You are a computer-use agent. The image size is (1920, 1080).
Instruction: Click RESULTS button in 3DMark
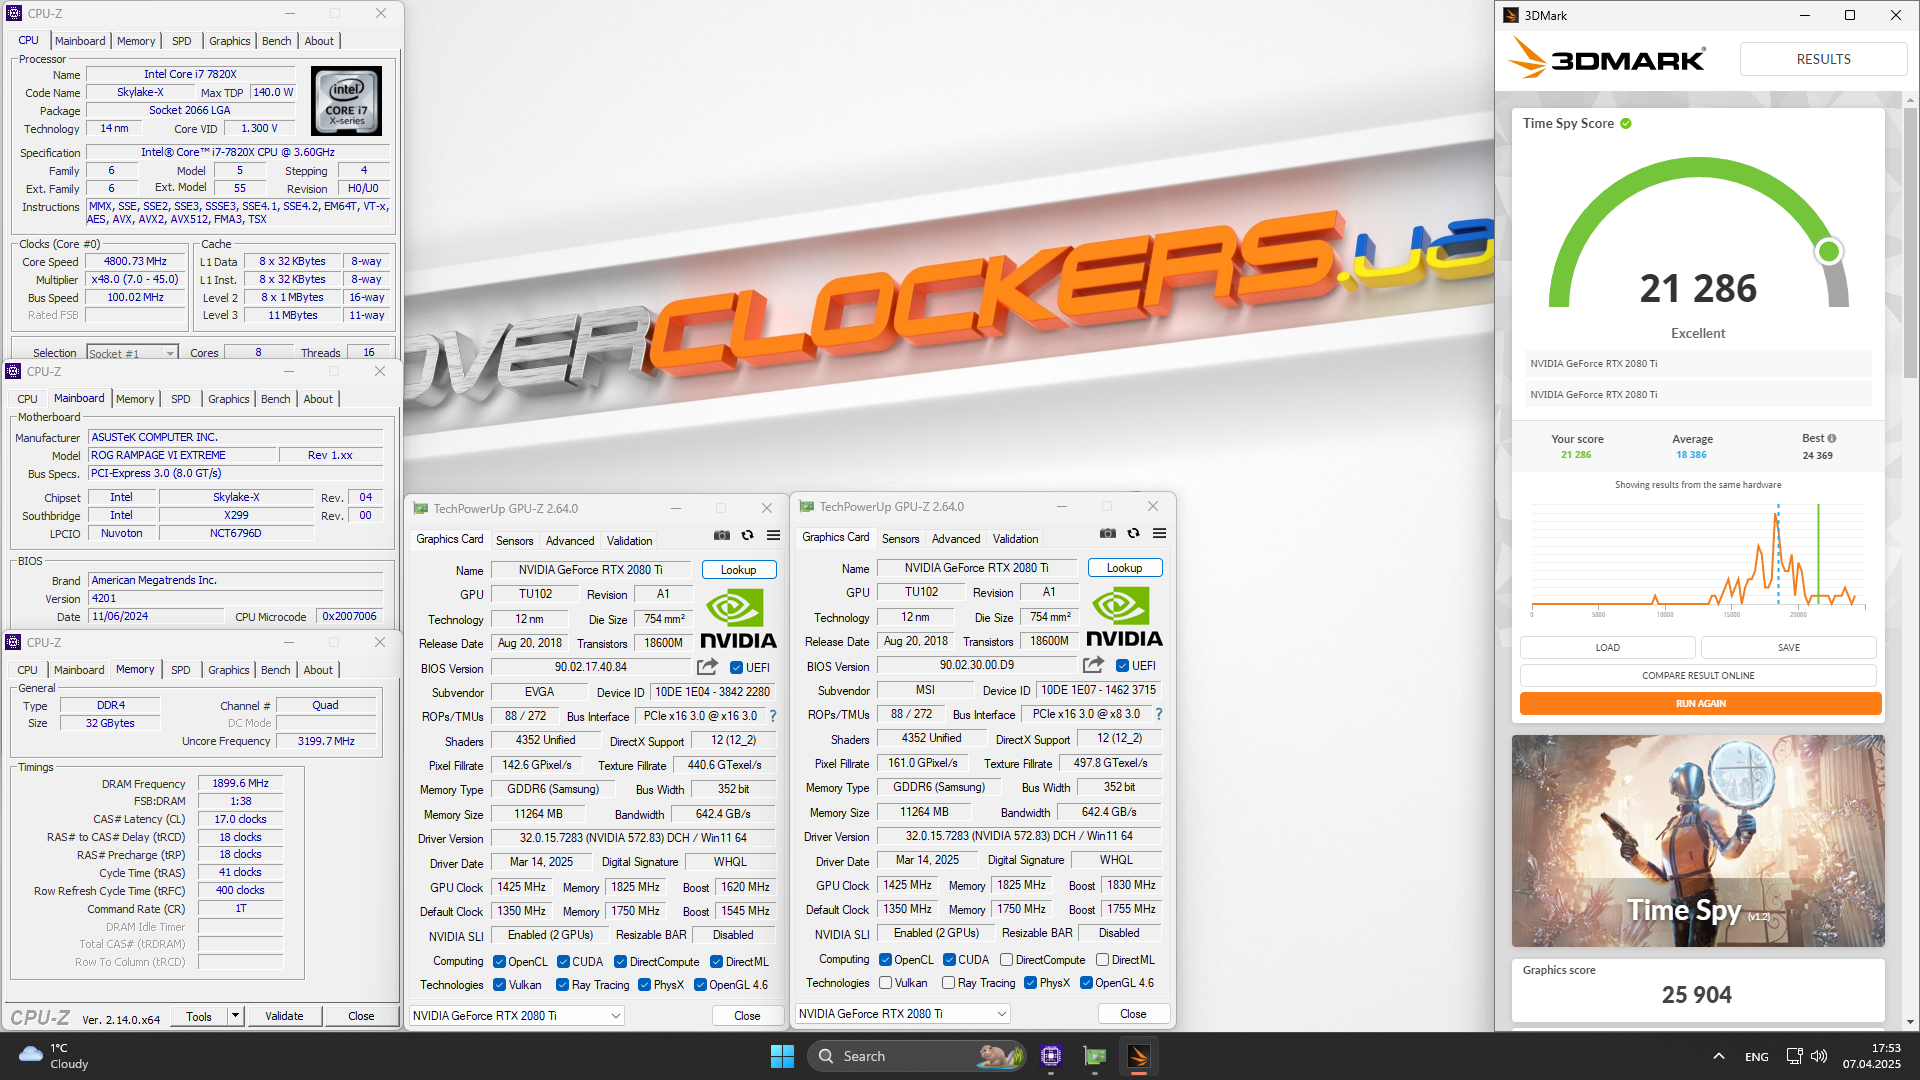1823,59
